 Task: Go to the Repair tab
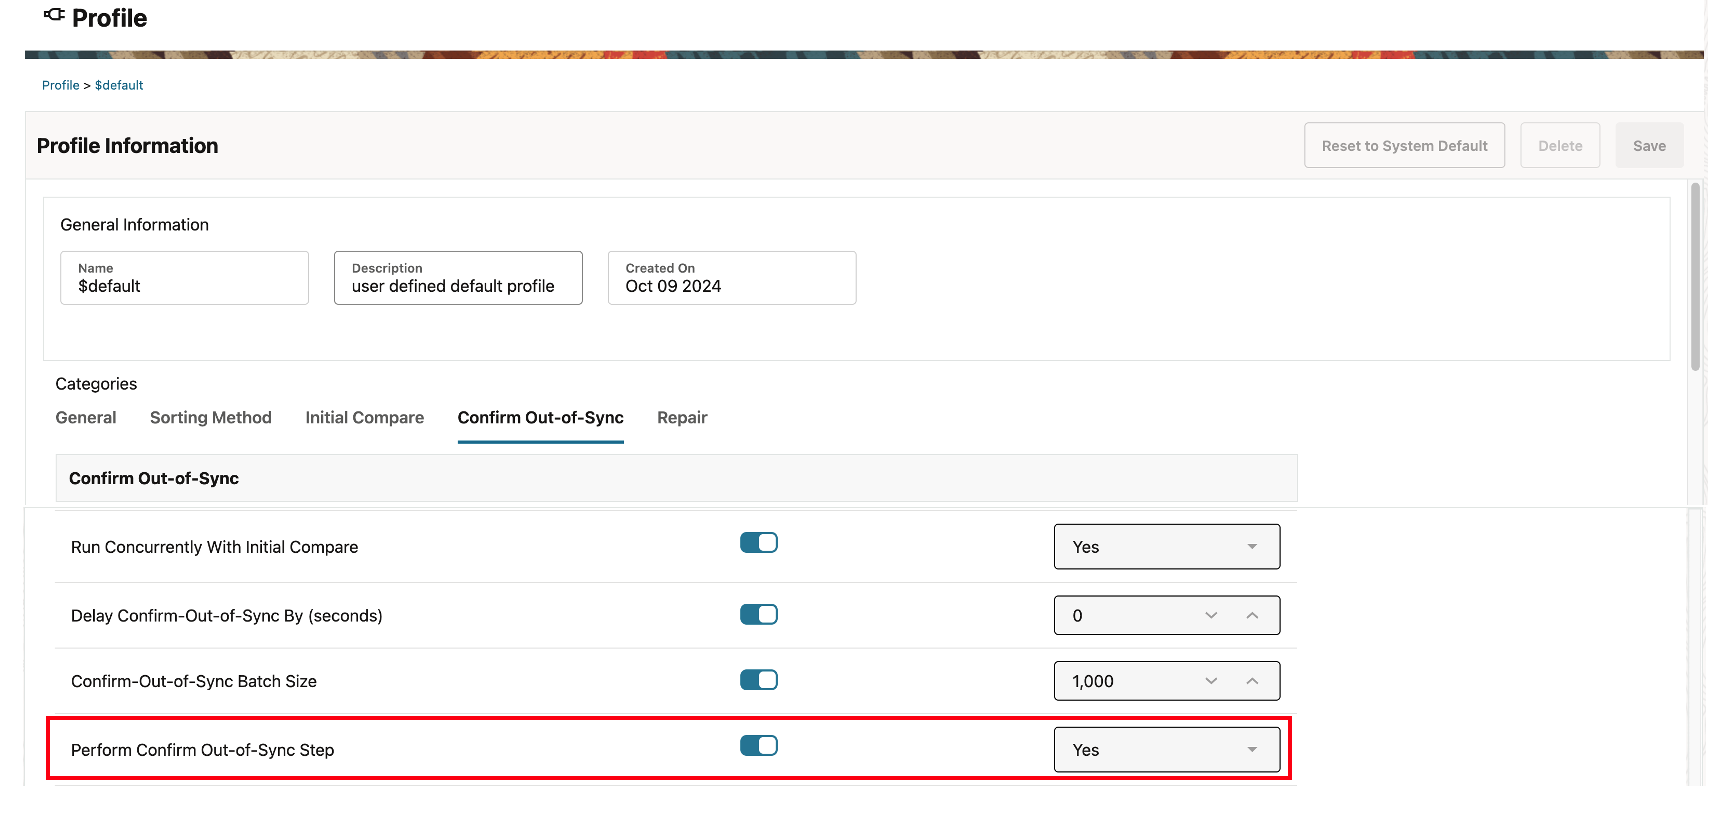click(682, 418)
